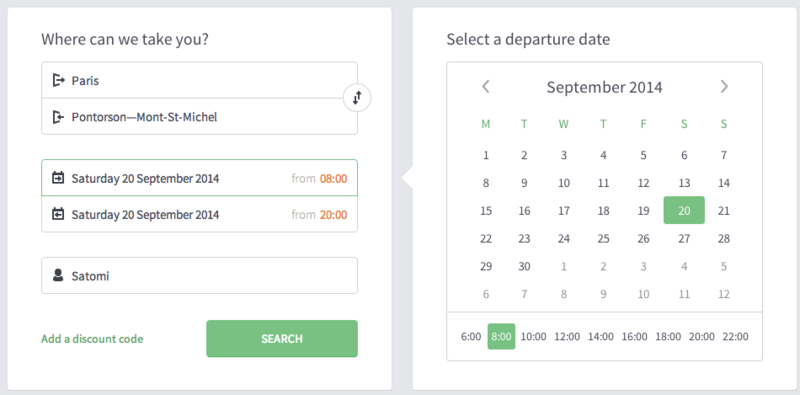Open the return date field showing 20:00
This screenshot has width=800, height=395.
[199, 214]
